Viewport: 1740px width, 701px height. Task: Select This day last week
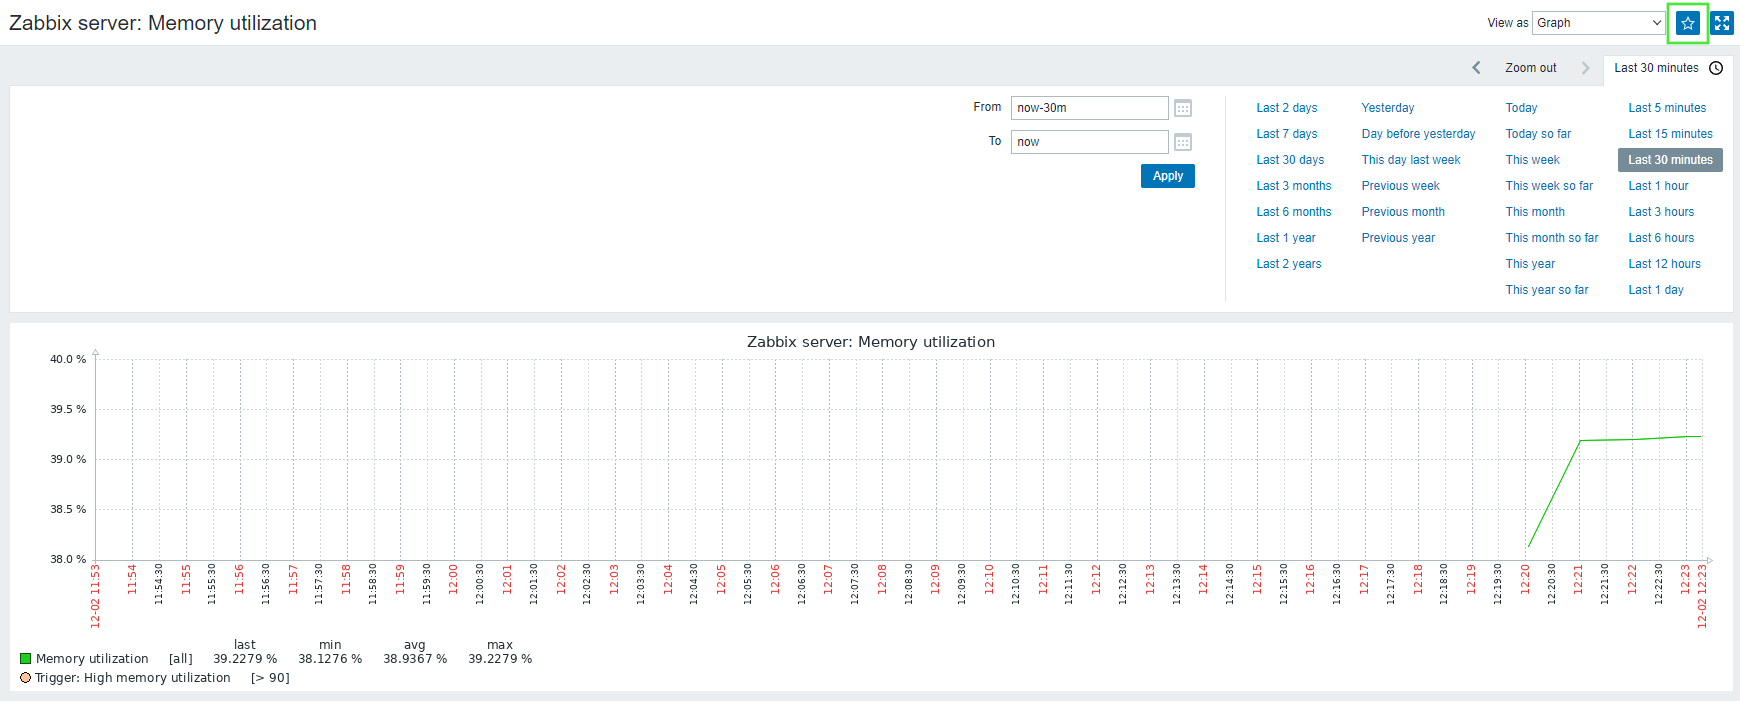coord(1411,160)
